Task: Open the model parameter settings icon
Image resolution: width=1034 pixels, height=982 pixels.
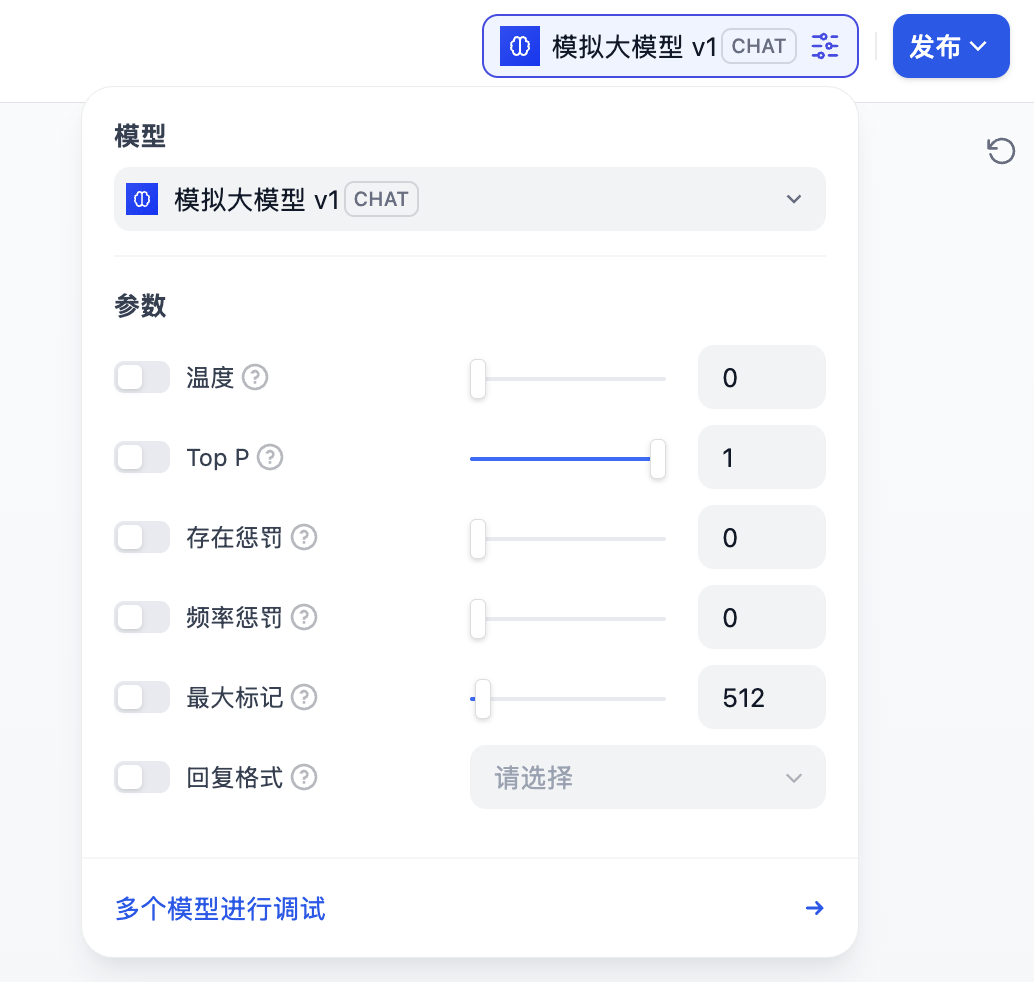Action: coord(825,46)
